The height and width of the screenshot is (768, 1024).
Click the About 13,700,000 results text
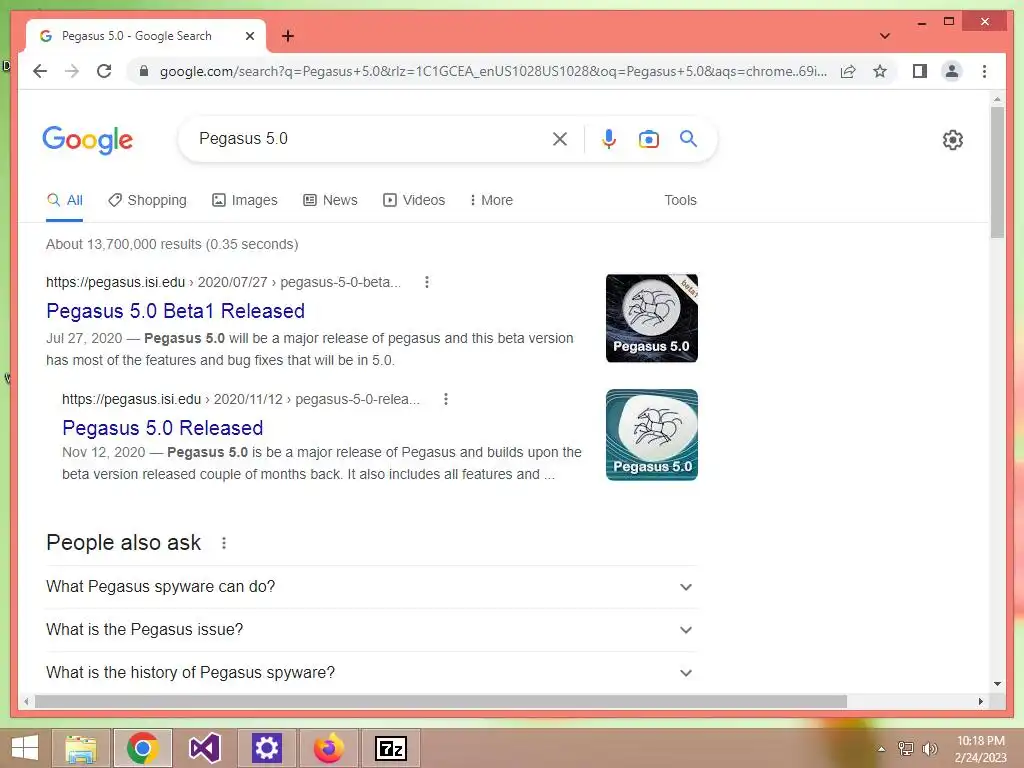coord(172,244)
